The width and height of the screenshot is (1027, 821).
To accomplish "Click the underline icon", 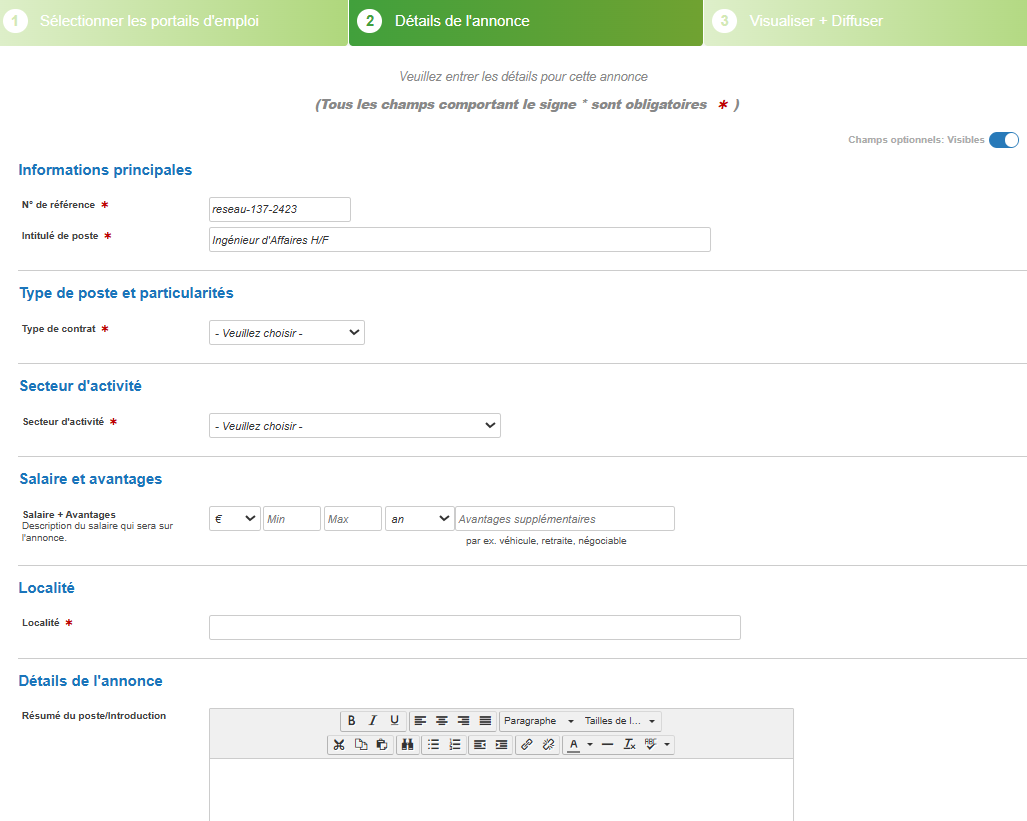I will point(395,721).
